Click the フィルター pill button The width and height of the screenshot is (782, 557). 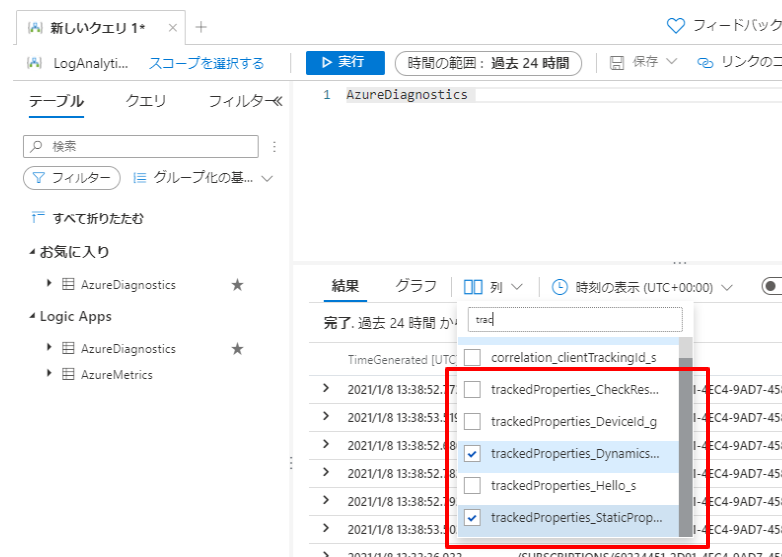[72, 178]
